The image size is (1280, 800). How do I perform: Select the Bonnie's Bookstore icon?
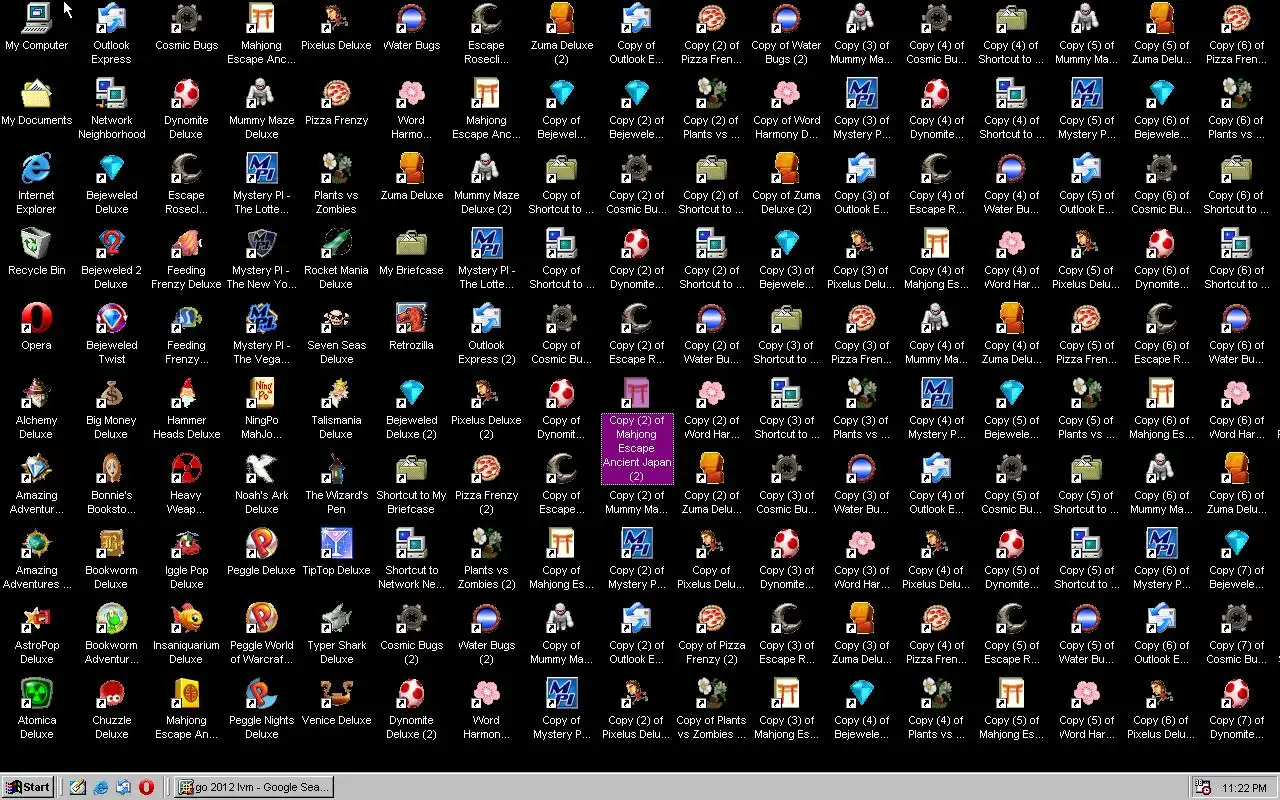(112, 485)
